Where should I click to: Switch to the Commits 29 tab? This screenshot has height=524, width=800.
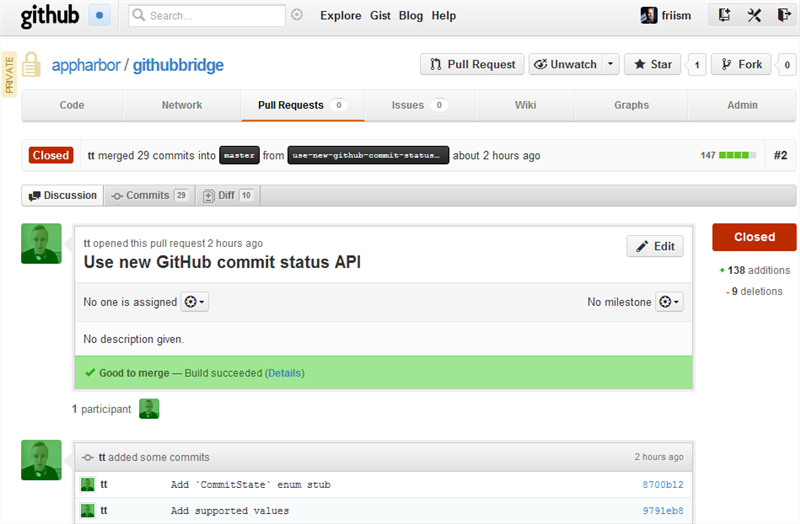(150, 195)
